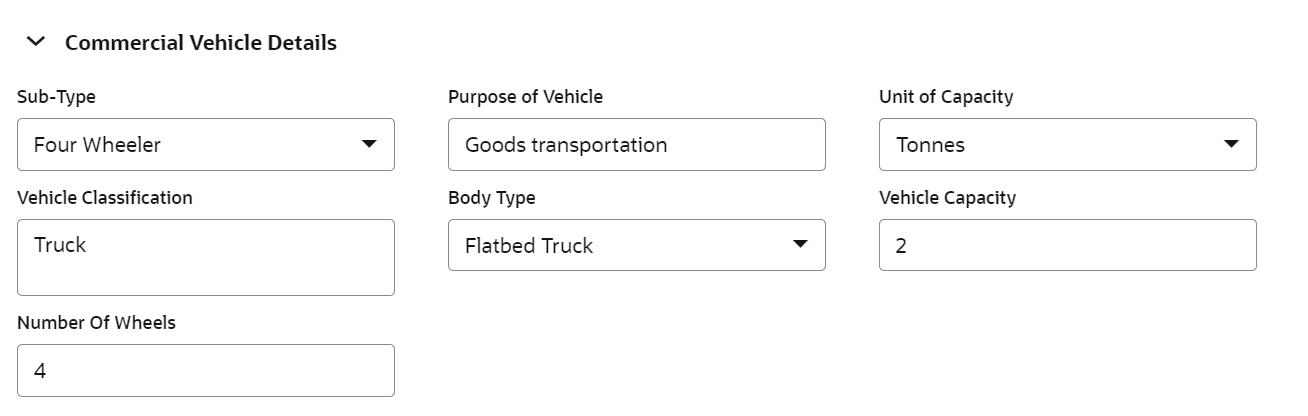This screenshot has width=1308, height=416.
Task: Expand the Unit of Capacity dropdown arrow
Action: (1231, 144)
